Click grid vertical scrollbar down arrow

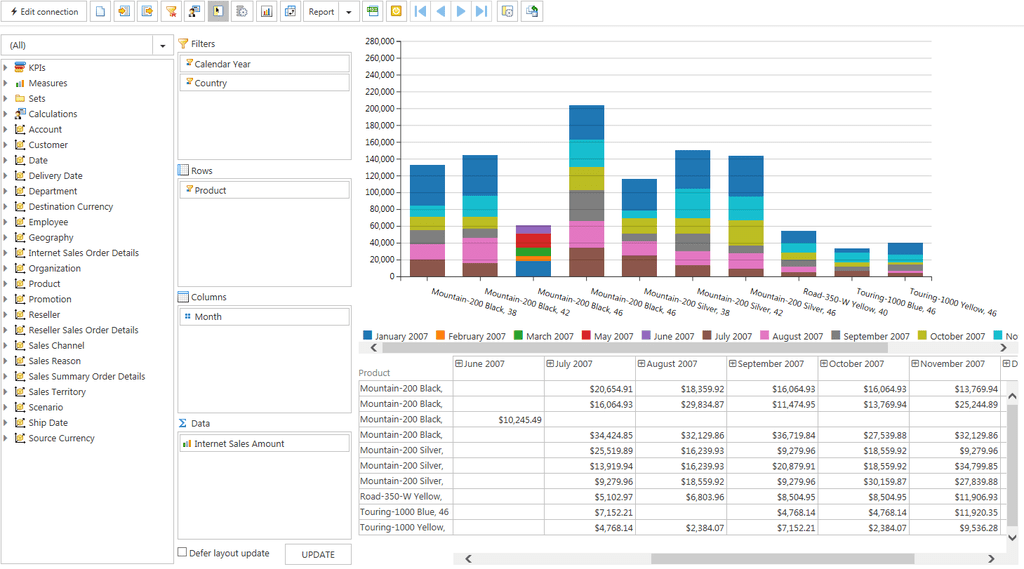click(x=1012, y=538)
